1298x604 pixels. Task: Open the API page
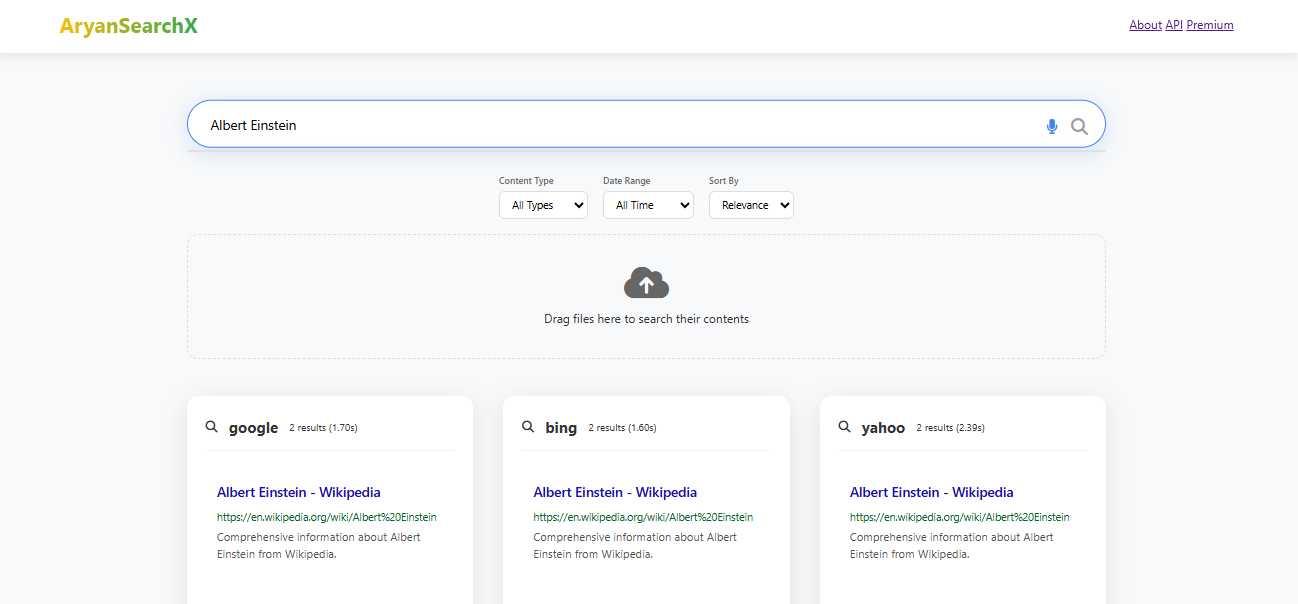tap(1173, 24)
